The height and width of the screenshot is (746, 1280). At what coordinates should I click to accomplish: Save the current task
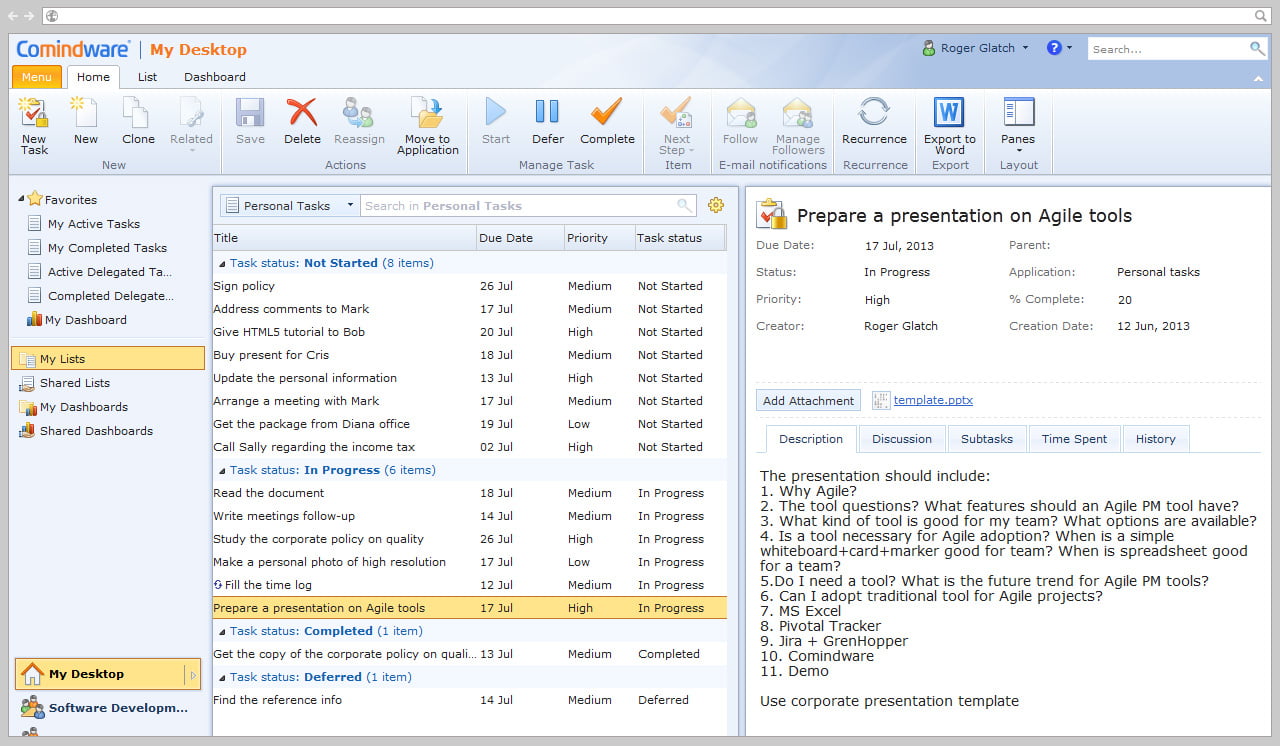pos(250,122)
